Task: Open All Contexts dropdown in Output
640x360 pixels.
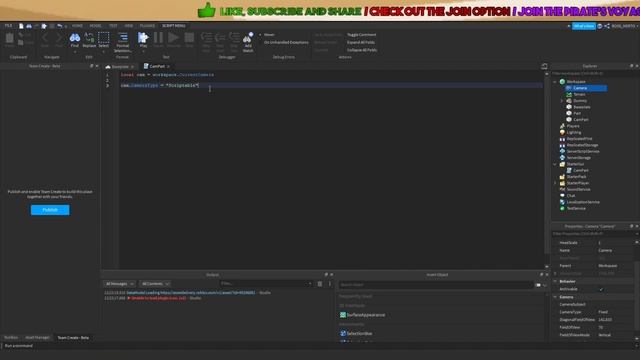Action: coord(155,284)
